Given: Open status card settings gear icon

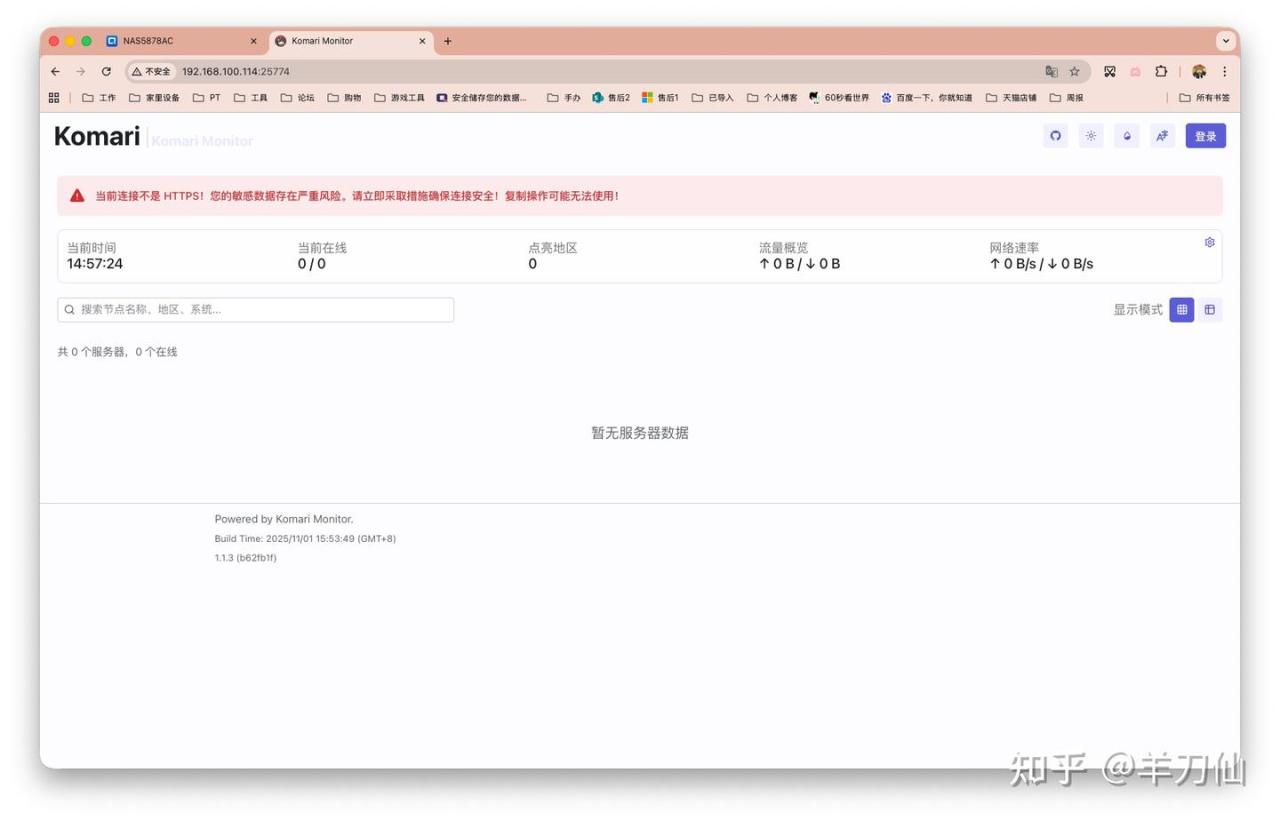Looking at the screenshot, I should (x=1209, y=243).
